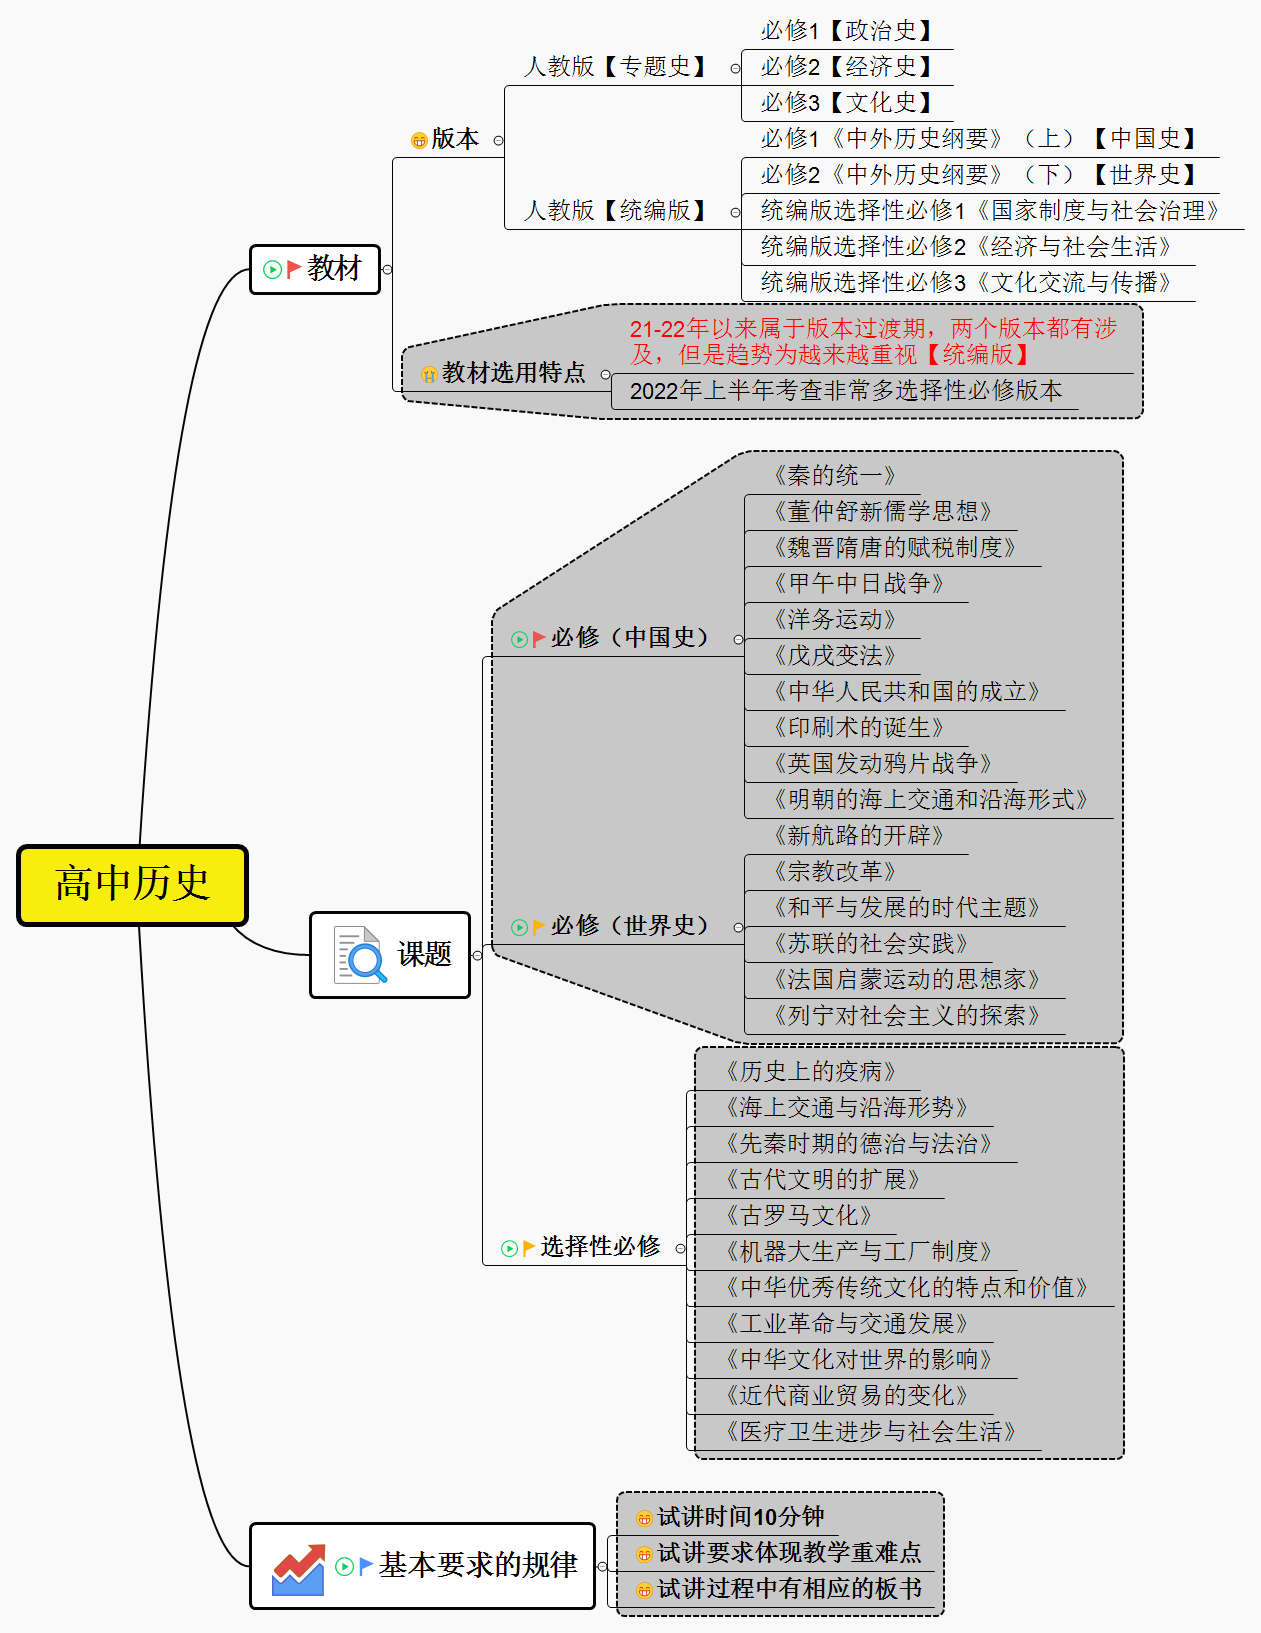
Task: Collapse the 选择性必修 topic list
Action: [681, 1247]
